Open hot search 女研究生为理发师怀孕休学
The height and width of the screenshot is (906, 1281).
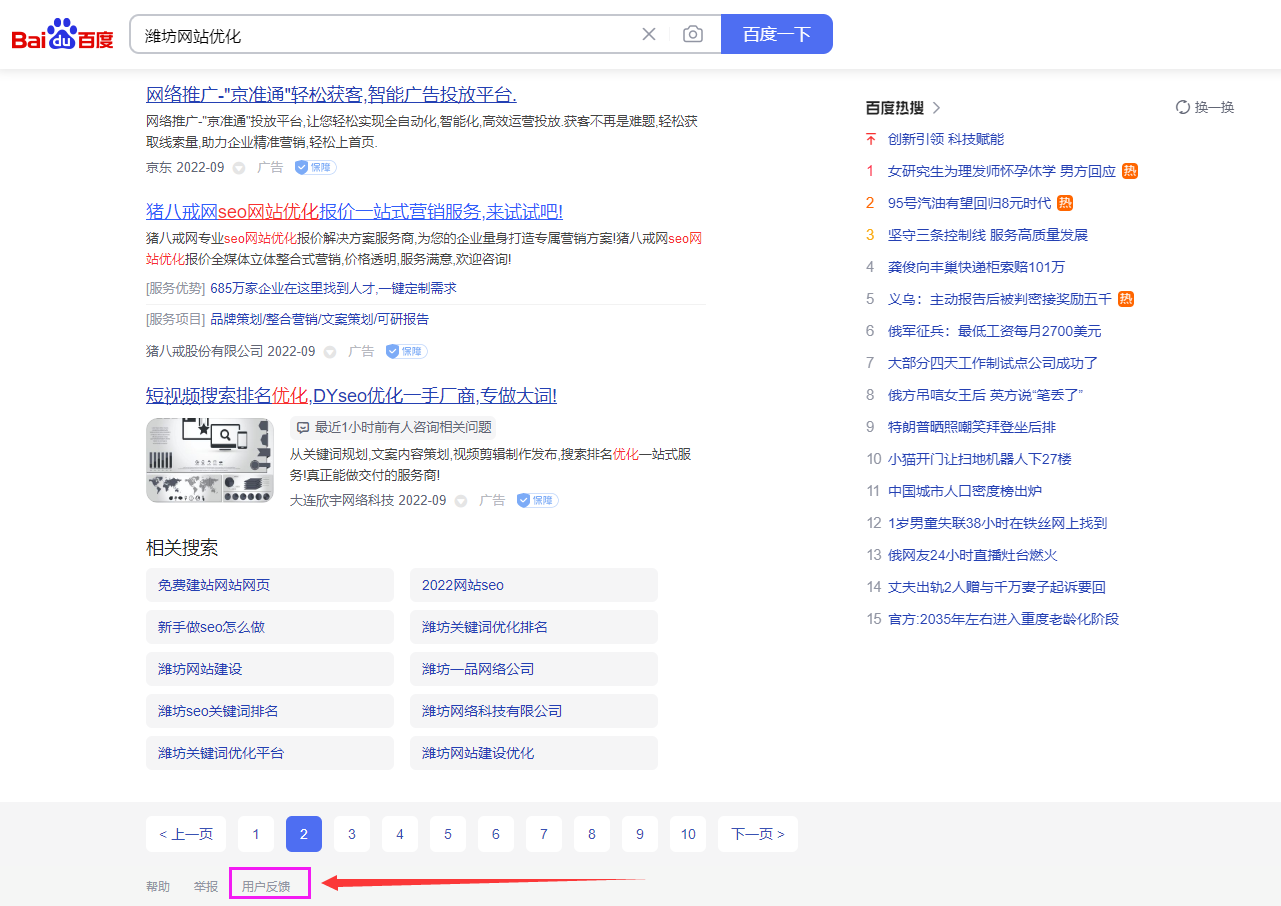click(x=1002, y=171)
